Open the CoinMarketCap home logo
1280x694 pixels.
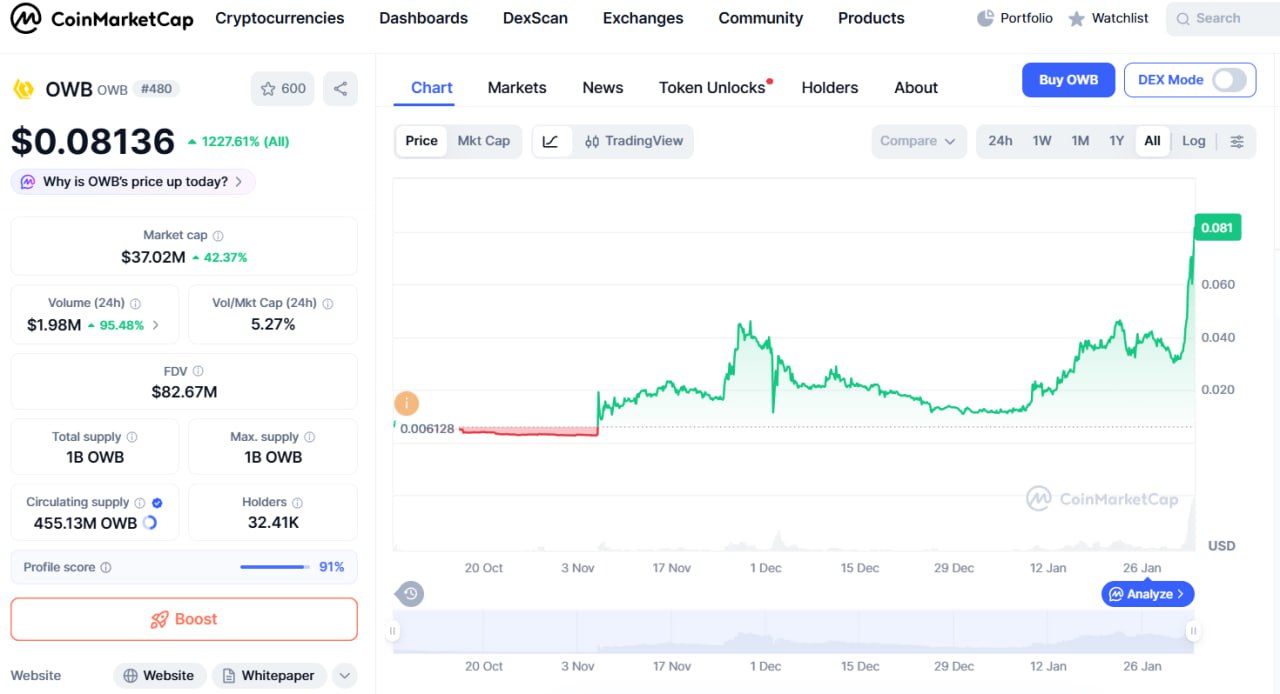click(101, 18)
